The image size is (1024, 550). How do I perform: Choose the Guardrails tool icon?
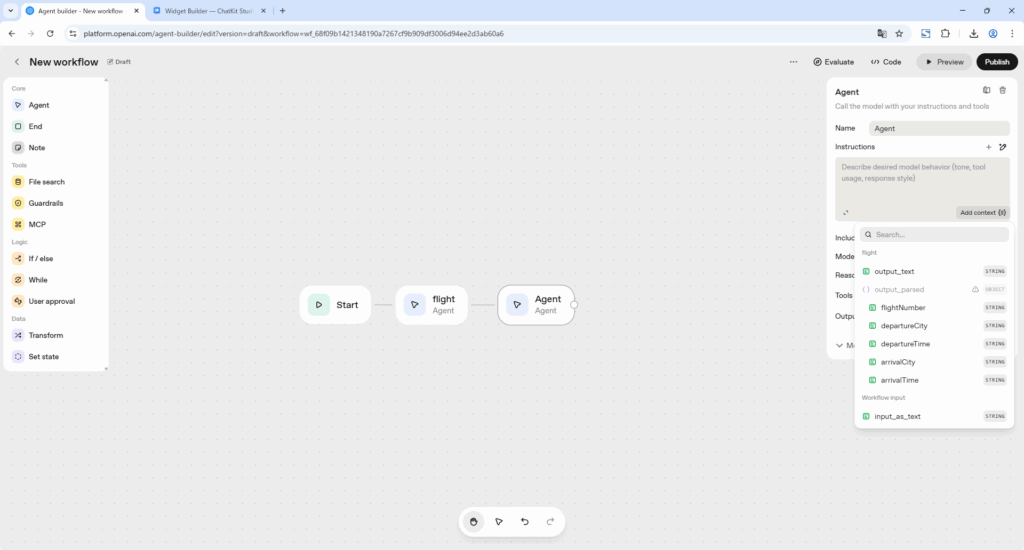[18, 203]
